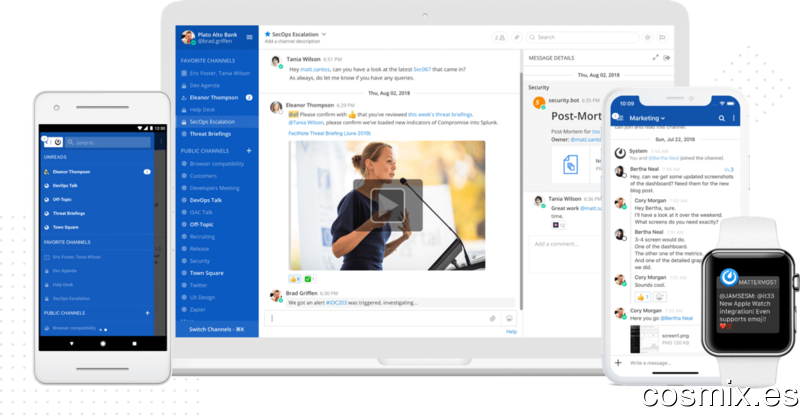The image size is (800, 415).
Task: Click the star icon next to SecOps Escalation
Action: [267, 34]
